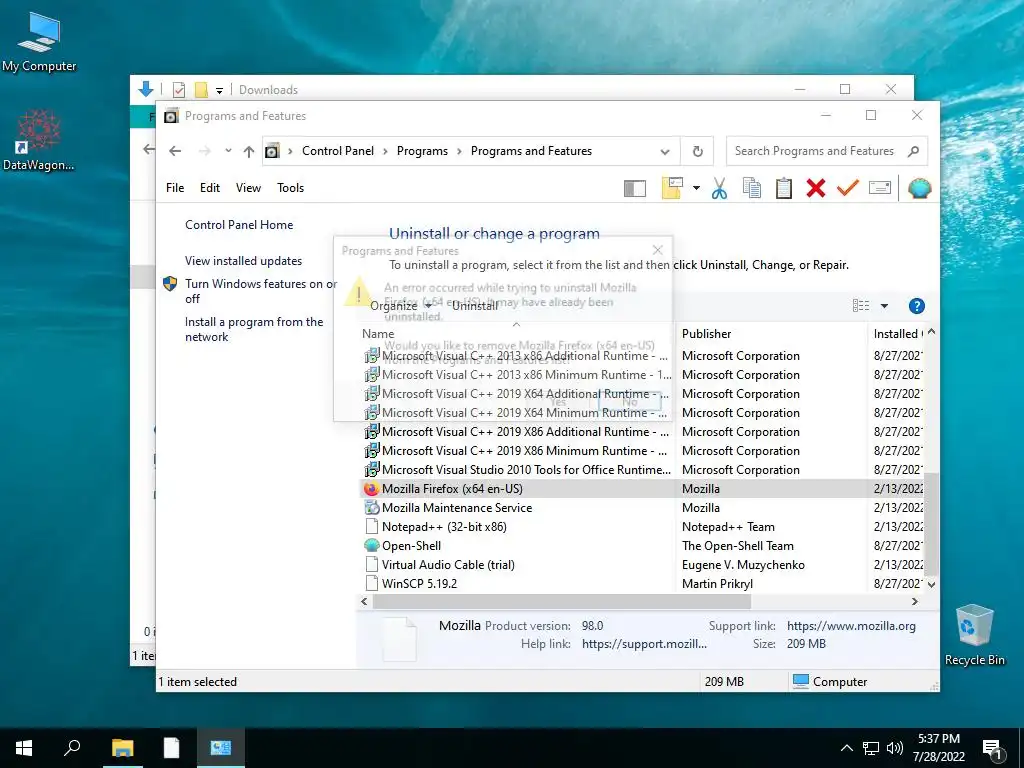
Task: Click the Windows Start button
Action: click(x=24, y=748)
